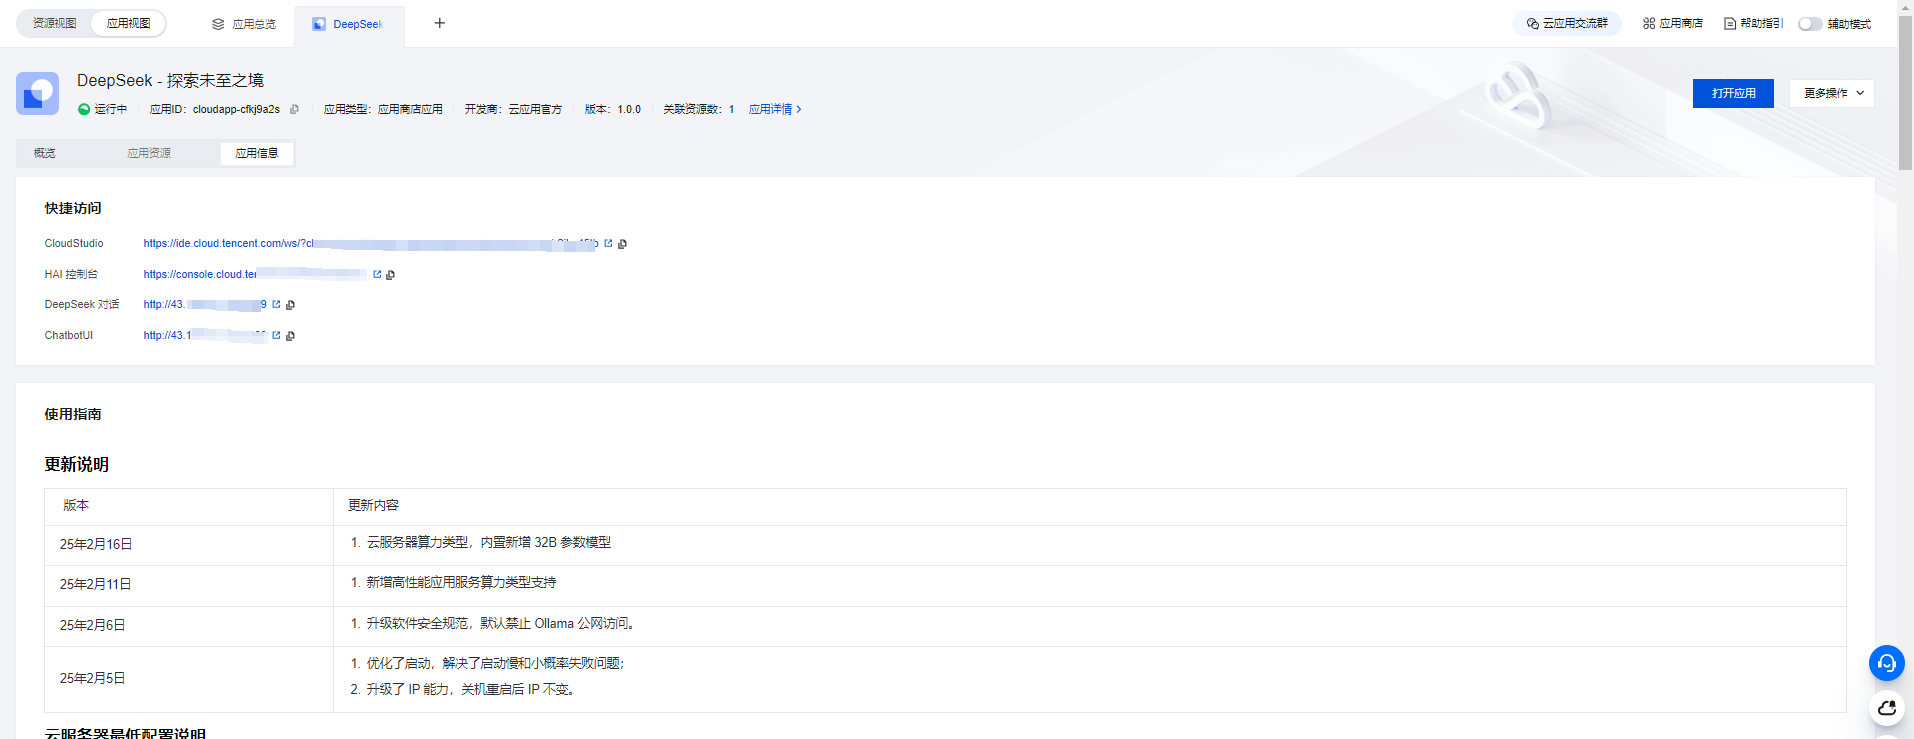Switch to 应用视图 view
Screen dimensions: 1914x739
pyautogui.click(x=128, y=23)
